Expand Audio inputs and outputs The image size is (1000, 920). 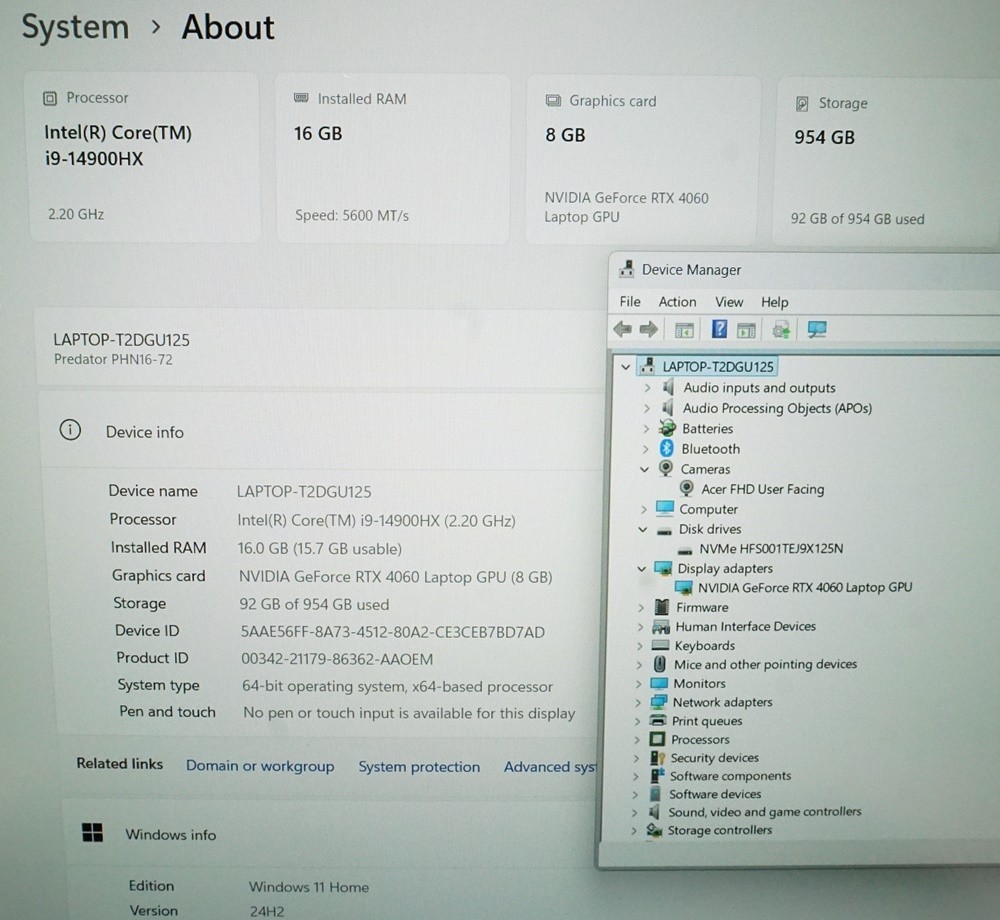[x=647, y=387]
